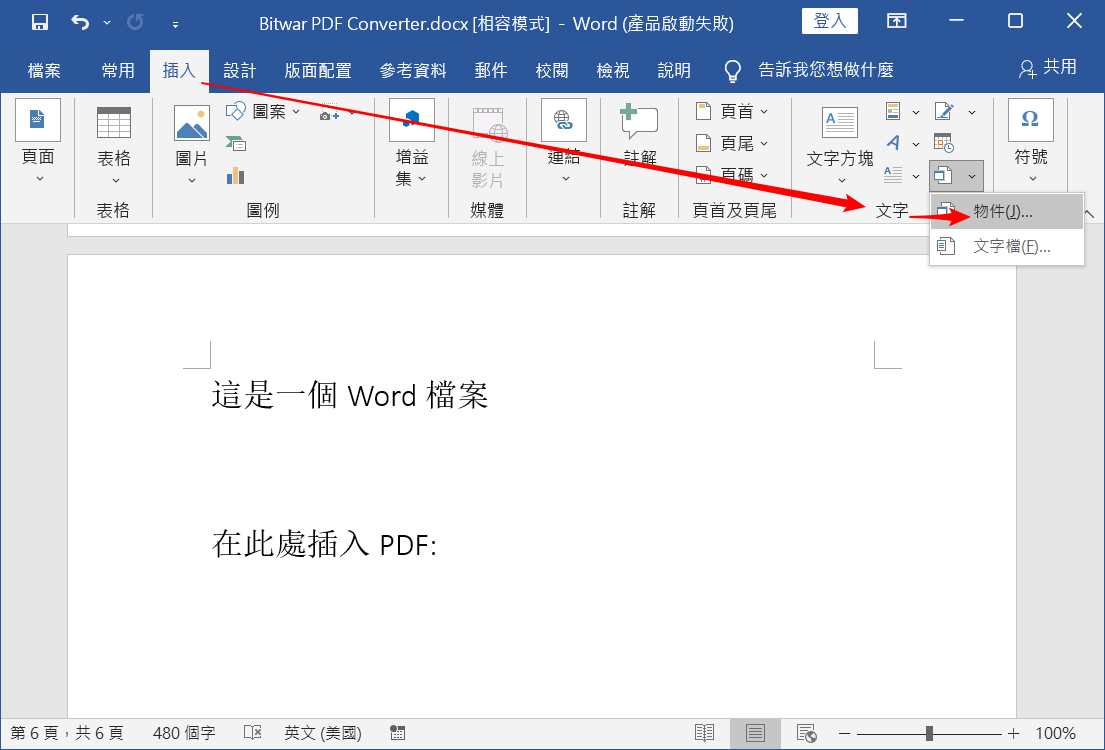Open the 圖片 dropdown chevron
Viewport: 1105px width, 750px height.
point(192,181)
